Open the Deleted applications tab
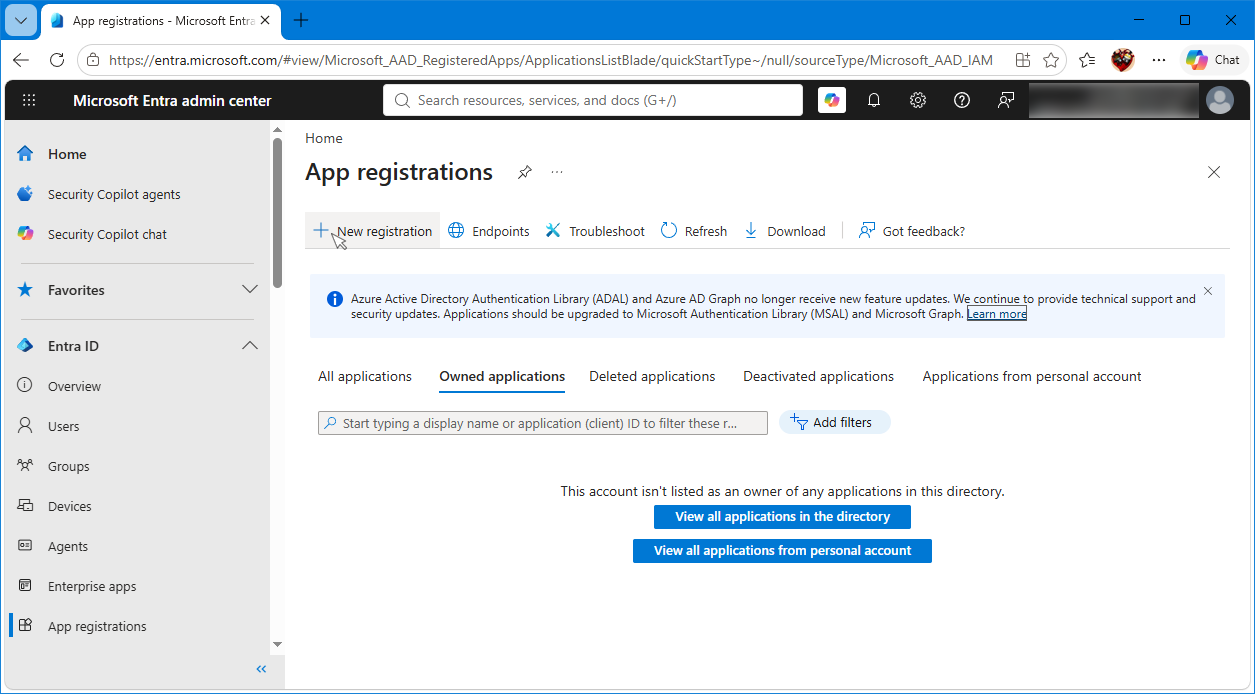The width and height of the screenshot is (1255, 694). pos(652,377)
